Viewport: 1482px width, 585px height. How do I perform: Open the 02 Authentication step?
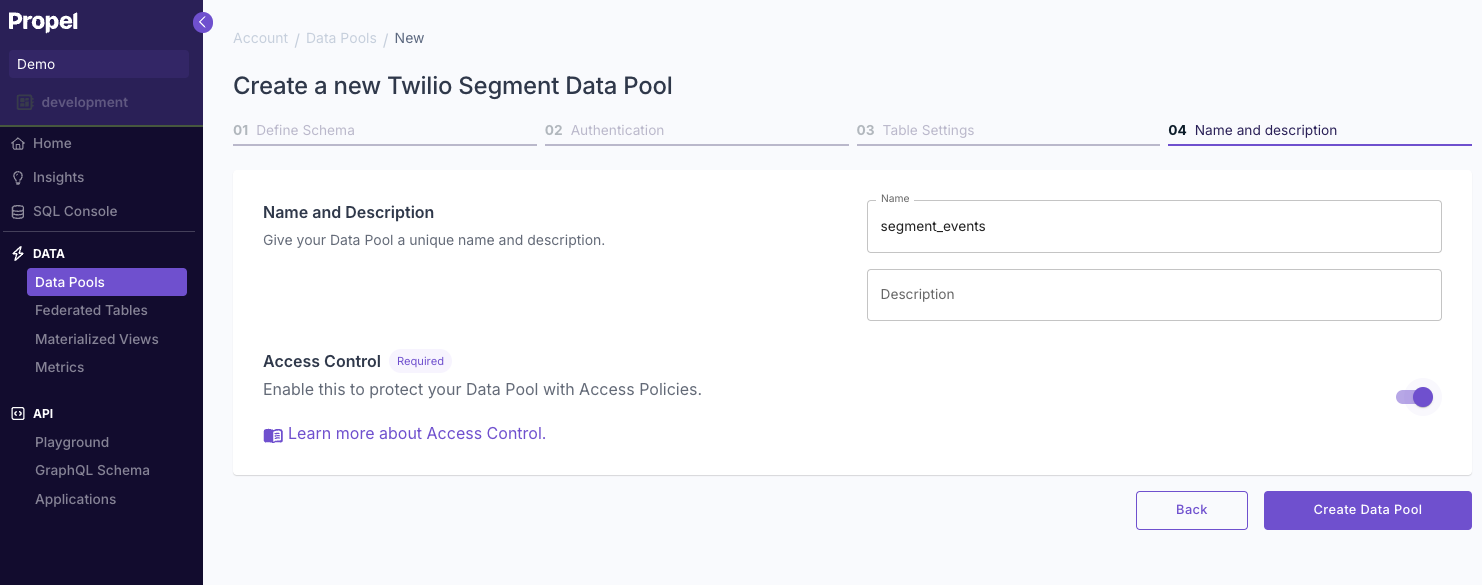pos(616,130)
